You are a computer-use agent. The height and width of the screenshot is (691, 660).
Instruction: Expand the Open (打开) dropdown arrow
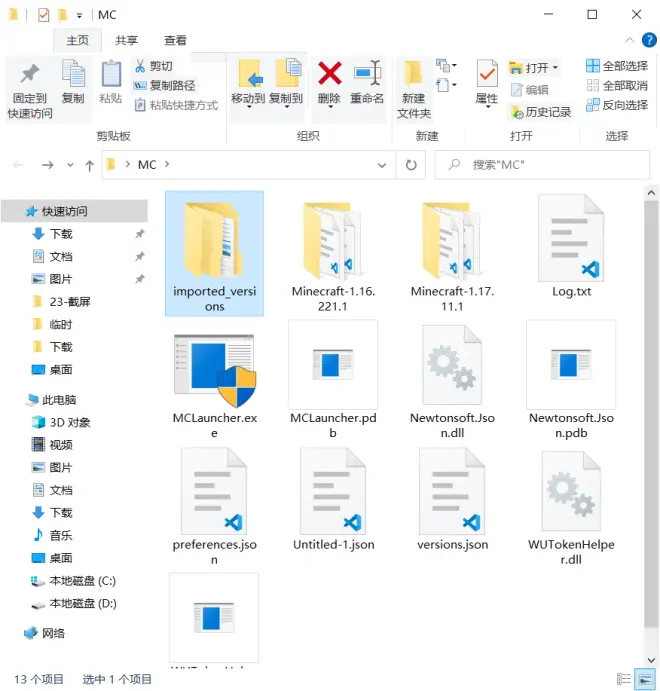(555, 67)
